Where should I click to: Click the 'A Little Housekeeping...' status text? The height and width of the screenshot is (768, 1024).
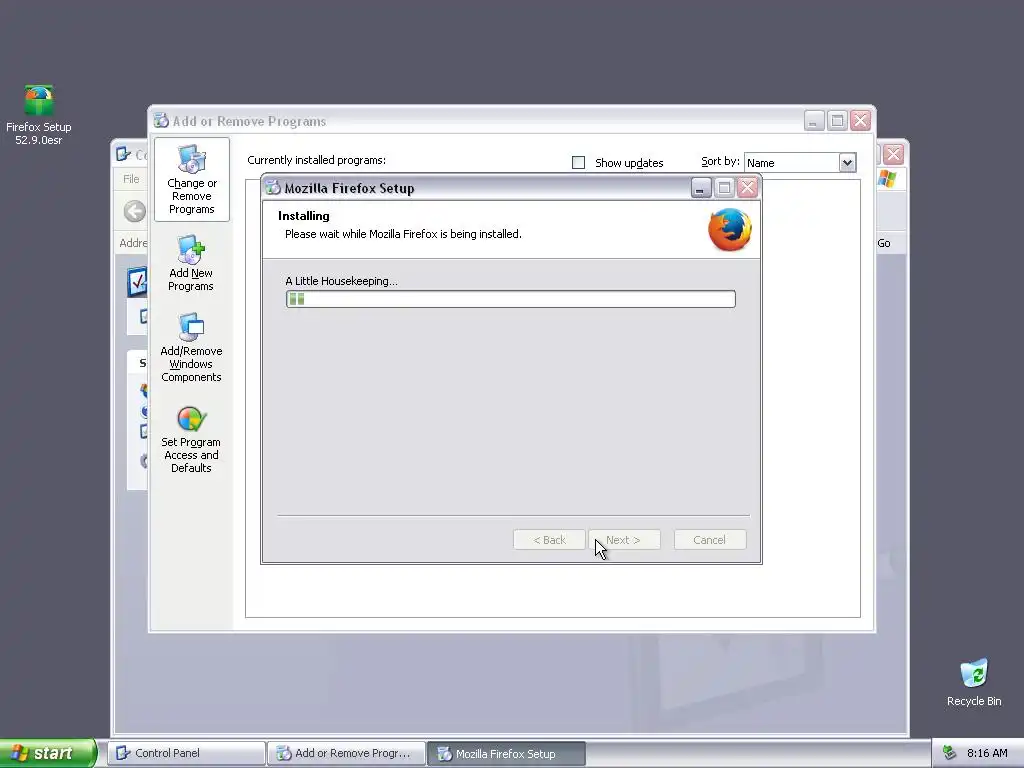click(x=342, y=281)
